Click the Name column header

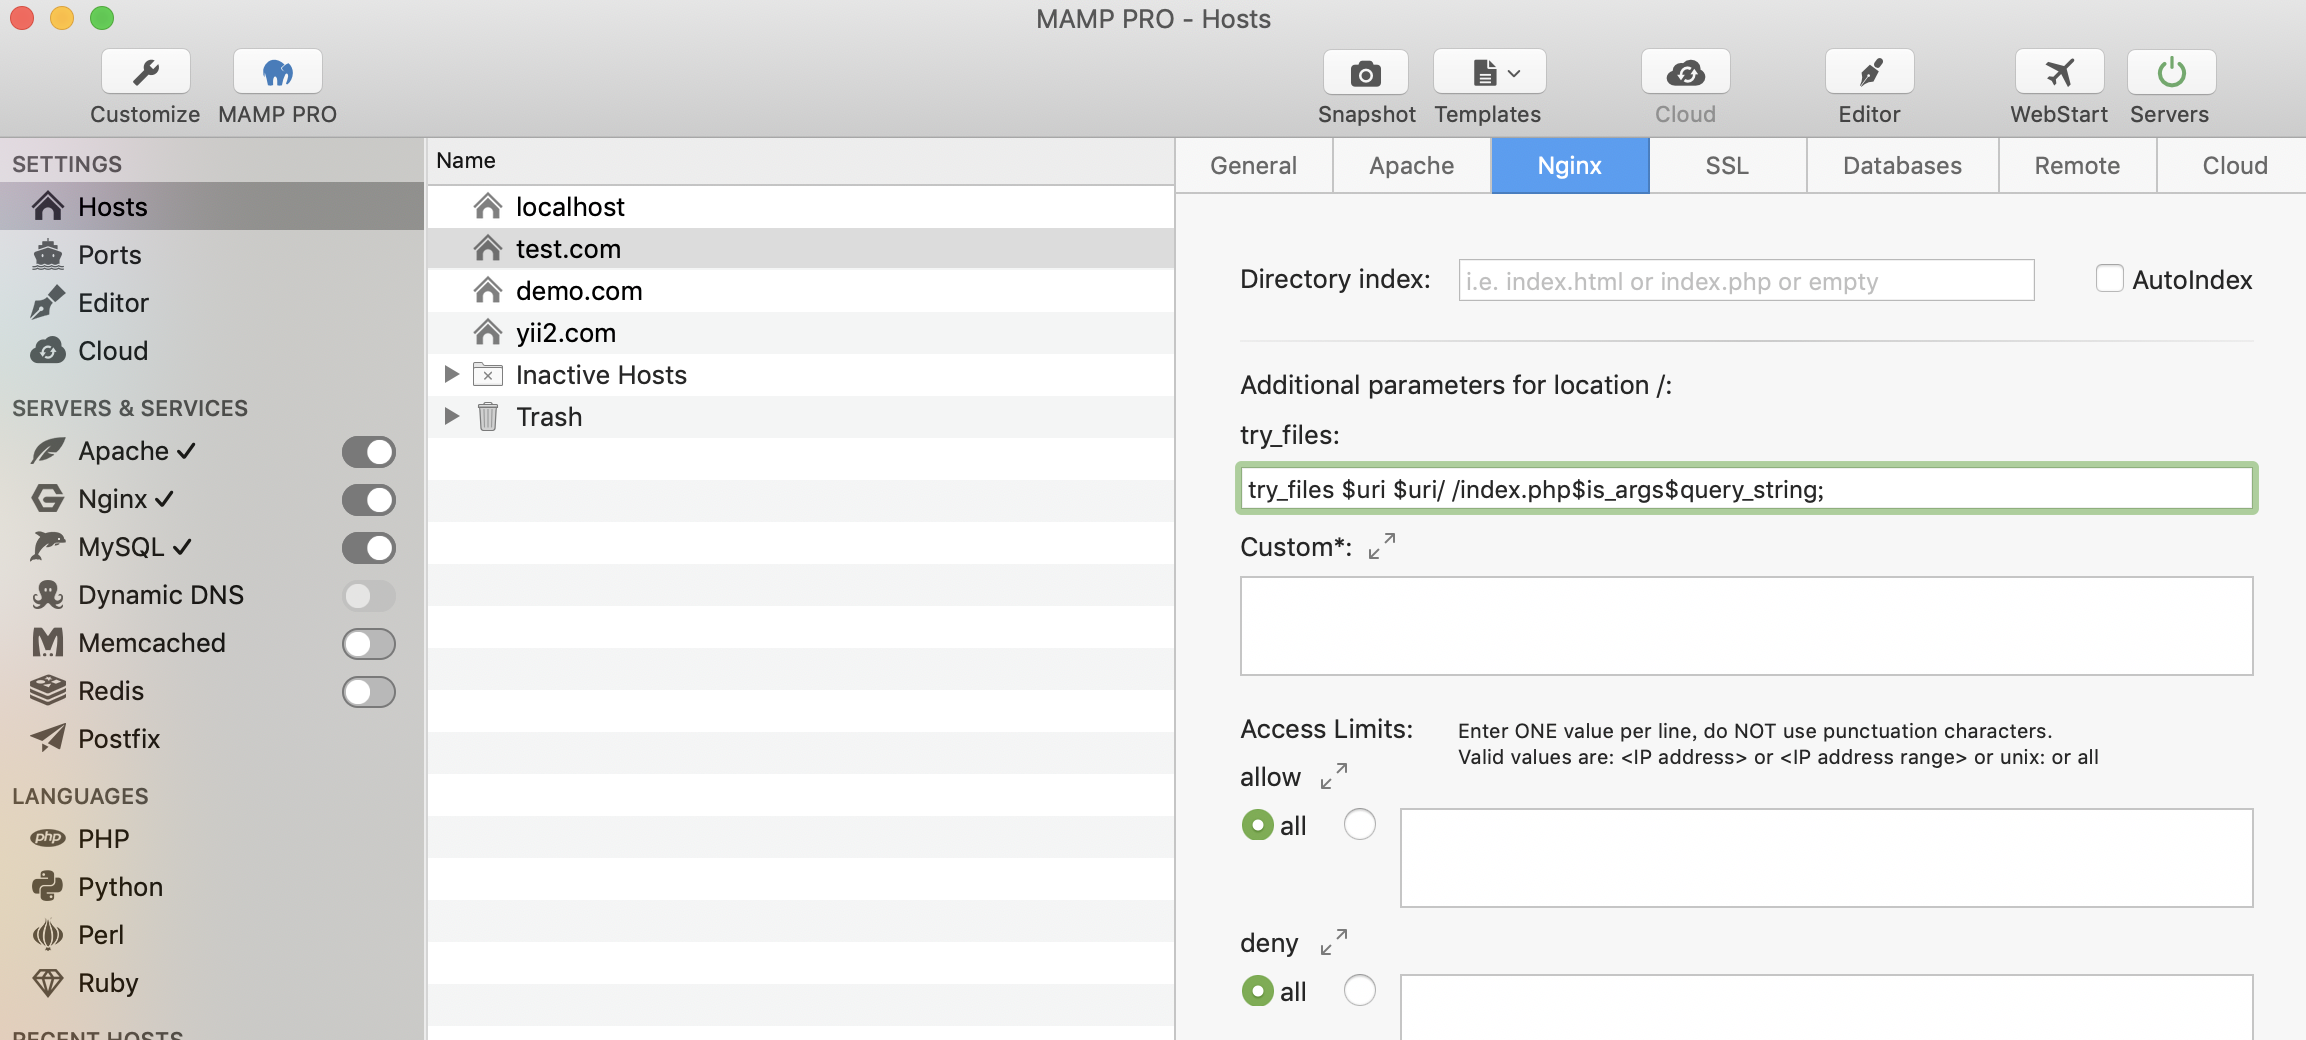[x=801, y=161]
